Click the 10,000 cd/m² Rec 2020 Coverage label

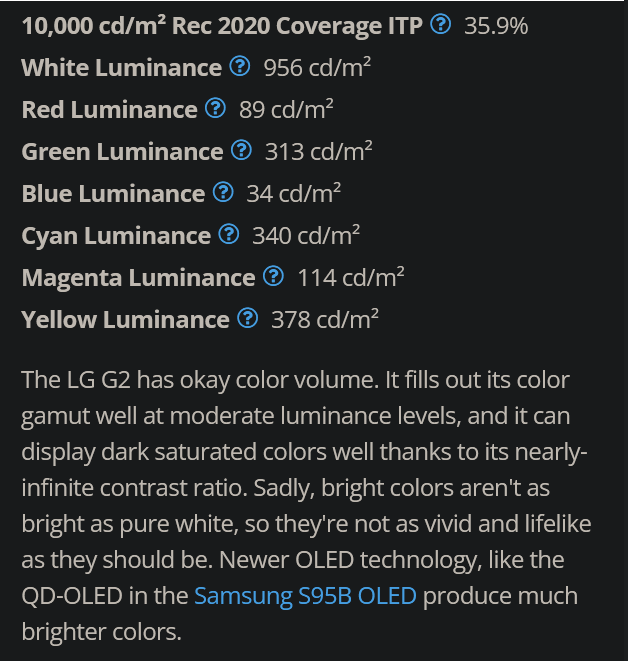pyautogui.click(x=222, y=25)
